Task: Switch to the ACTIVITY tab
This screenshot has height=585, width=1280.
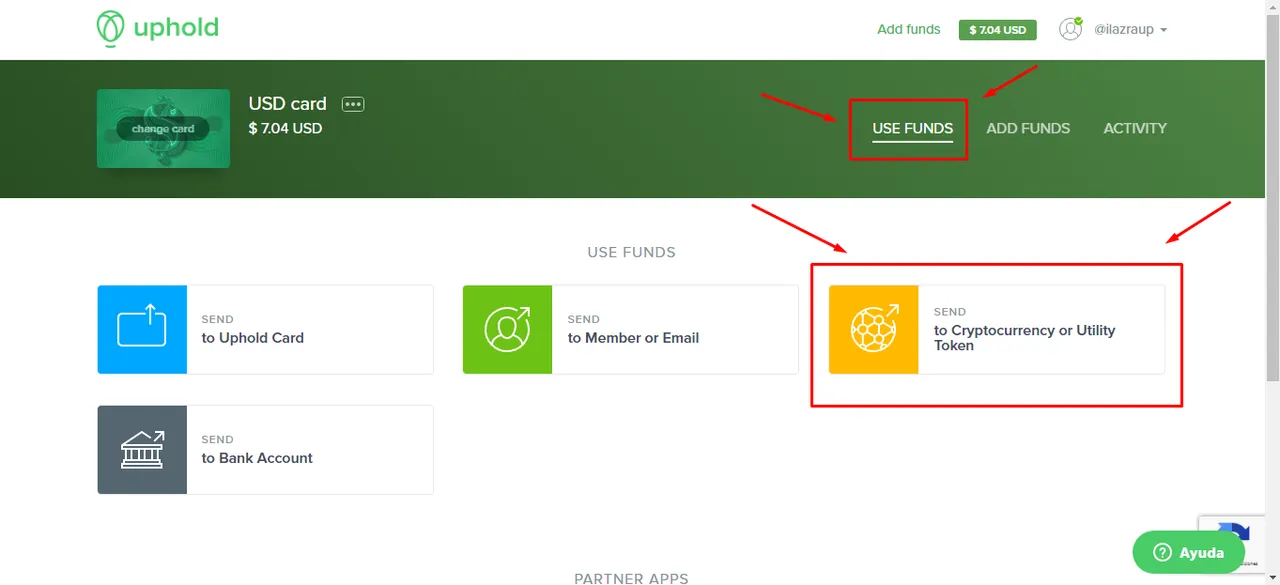Action: (x=1135, y=128)
